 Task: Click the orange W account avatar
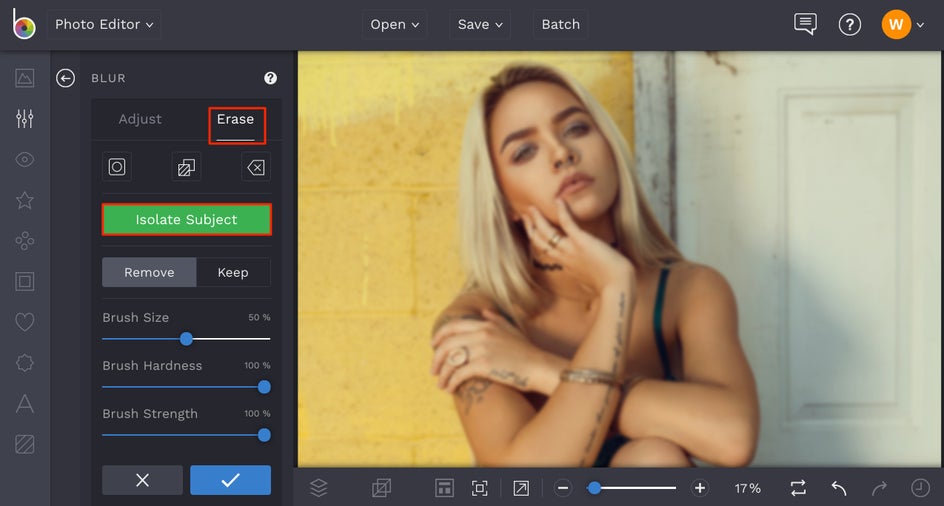896,25
